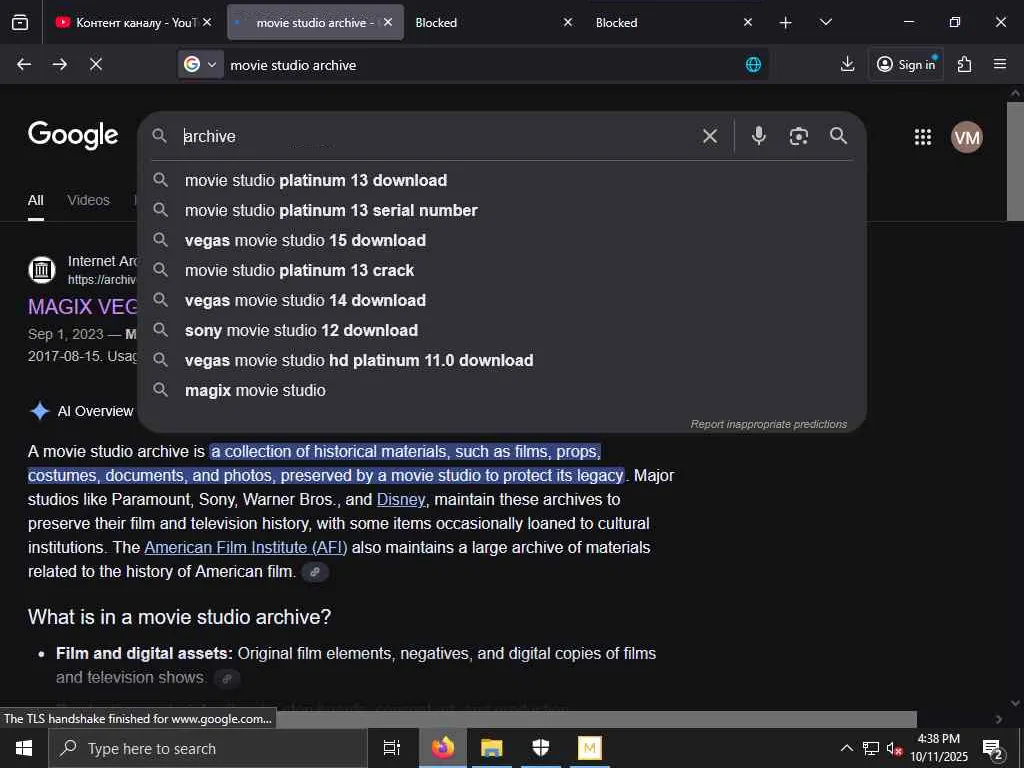
Task: Stop page loading with the X button
Action: [x=96, y=64]
